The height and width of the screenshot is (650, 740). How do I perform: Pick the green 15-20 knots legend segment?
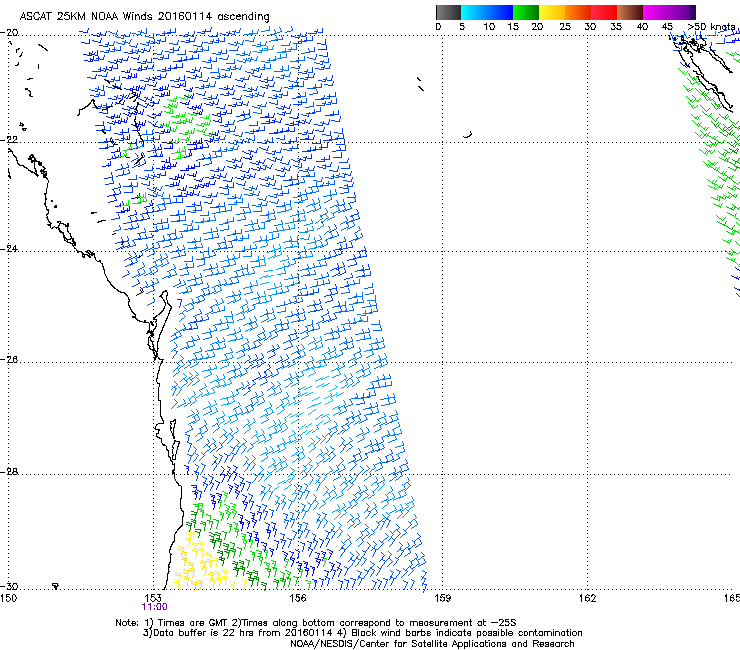526,12
